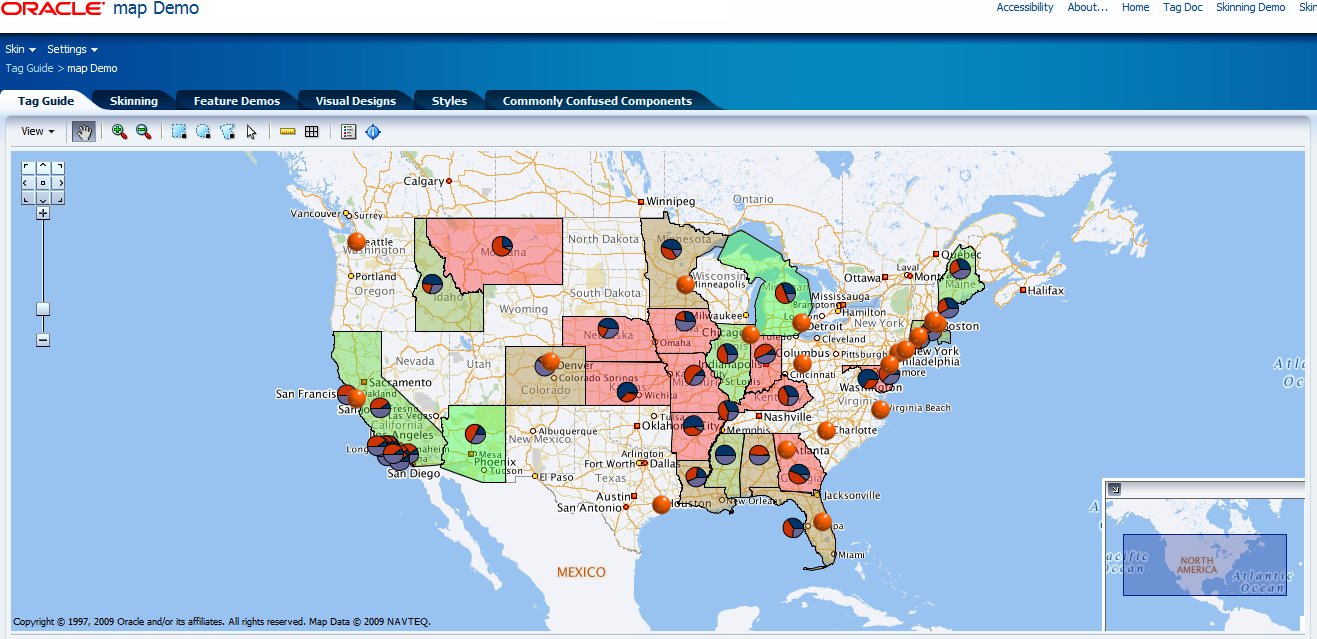1317x639 pixels.
Task: Click the Zoom In magnifier tool
Action: click(x=119, y=131)
